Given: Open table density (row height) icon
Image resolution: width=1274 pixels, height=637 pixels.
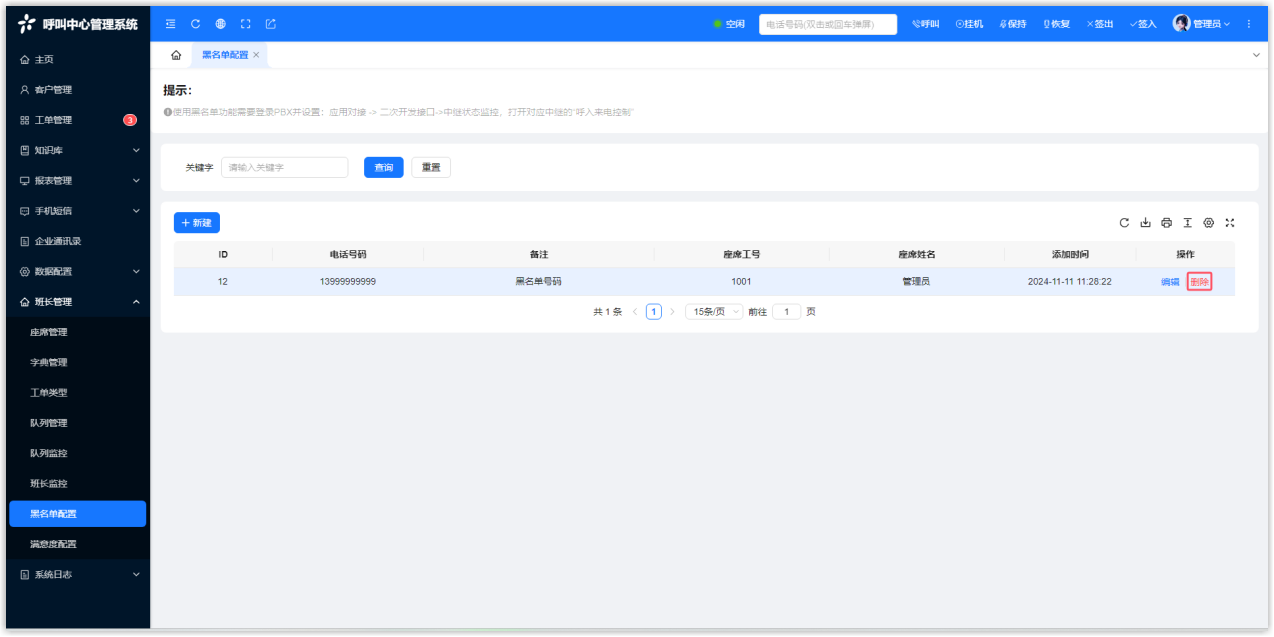Looking at the screenshot, I should [x=1187, y=223].
